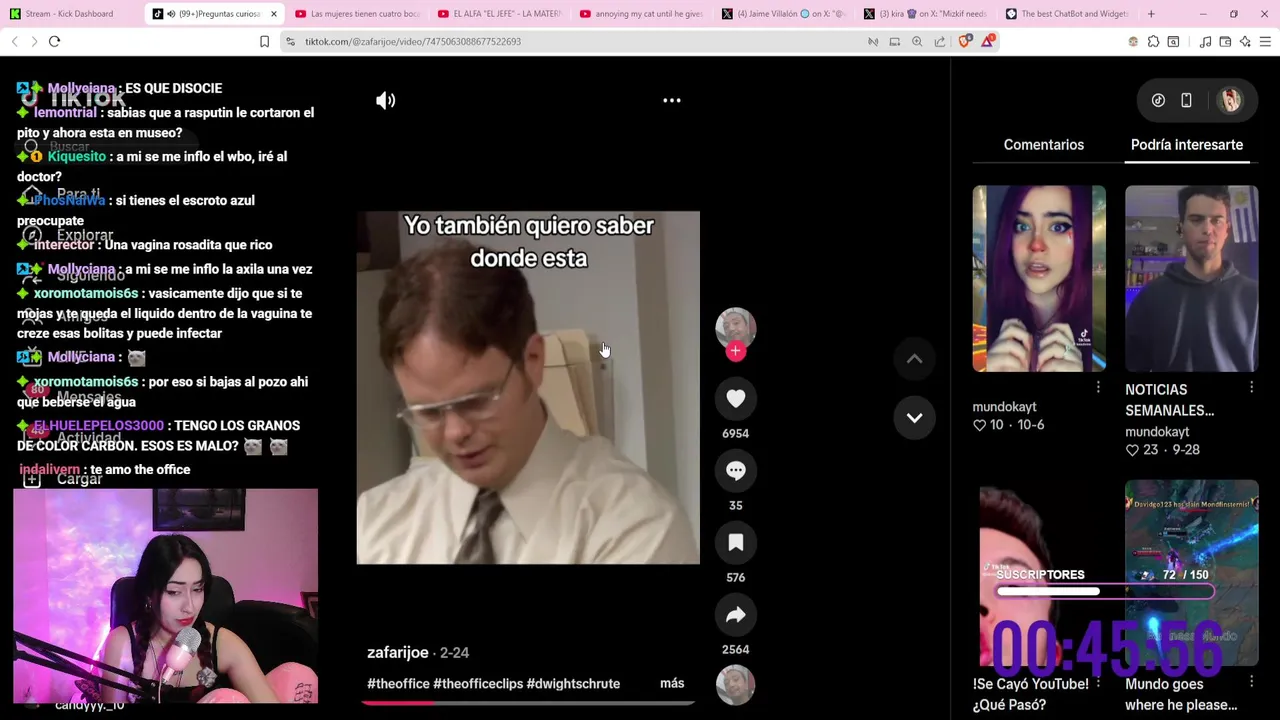Open comments via the speech bubble icon
Image resolution: width=1280 pixels, height=720 pixels.
click(736, 471)
